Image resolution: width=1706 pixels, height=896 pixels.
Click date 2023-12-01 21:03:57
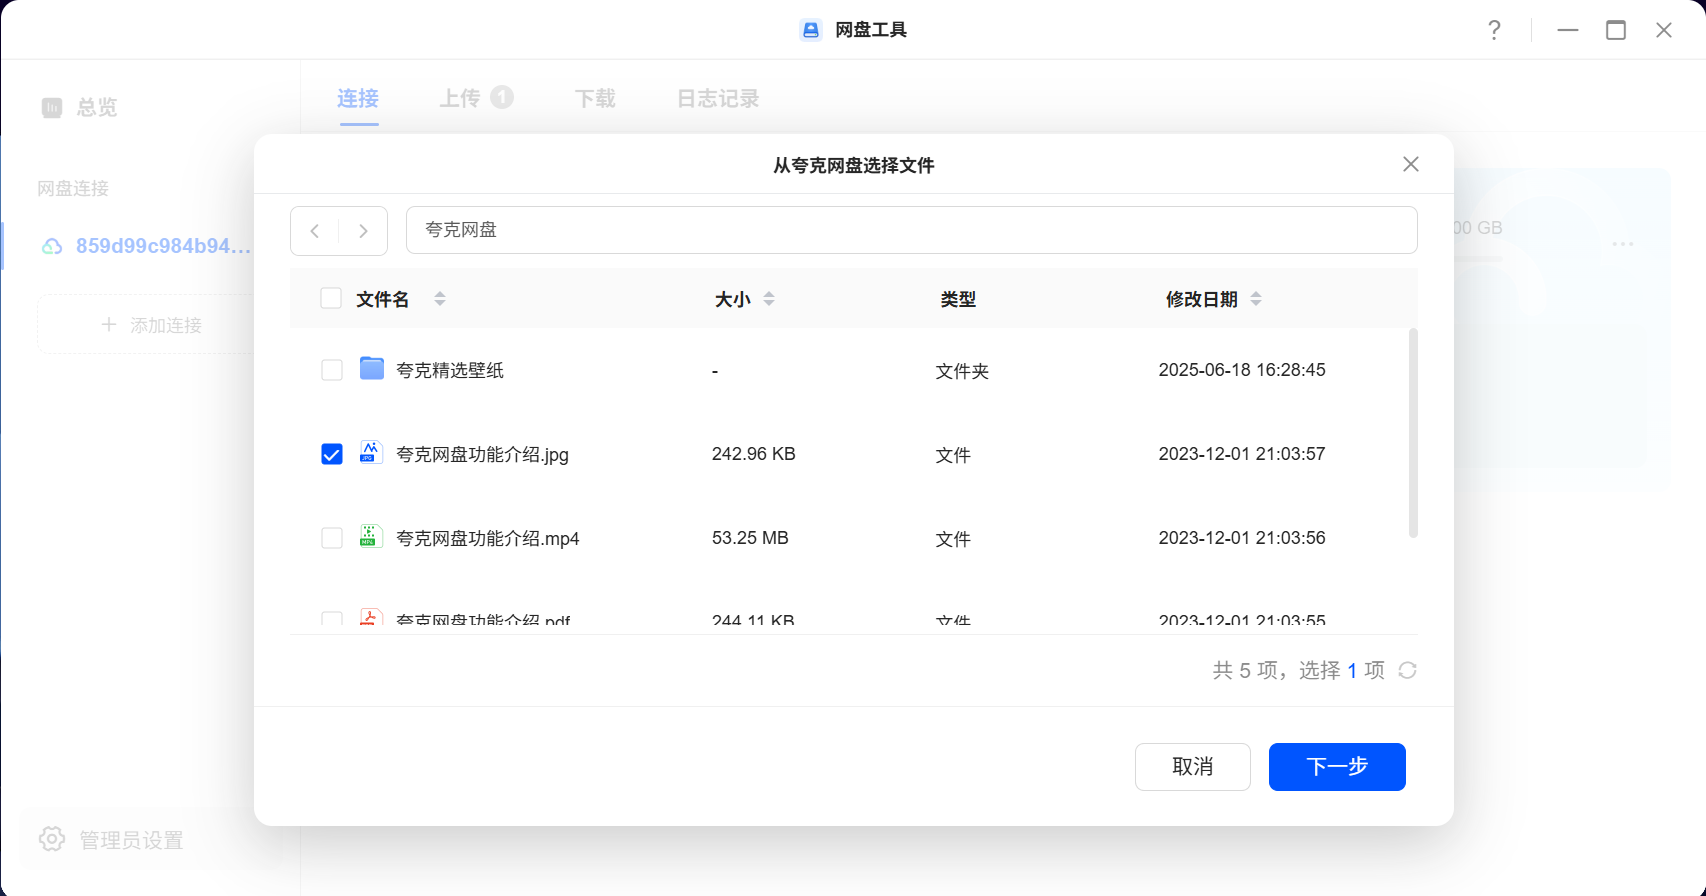1242,454
